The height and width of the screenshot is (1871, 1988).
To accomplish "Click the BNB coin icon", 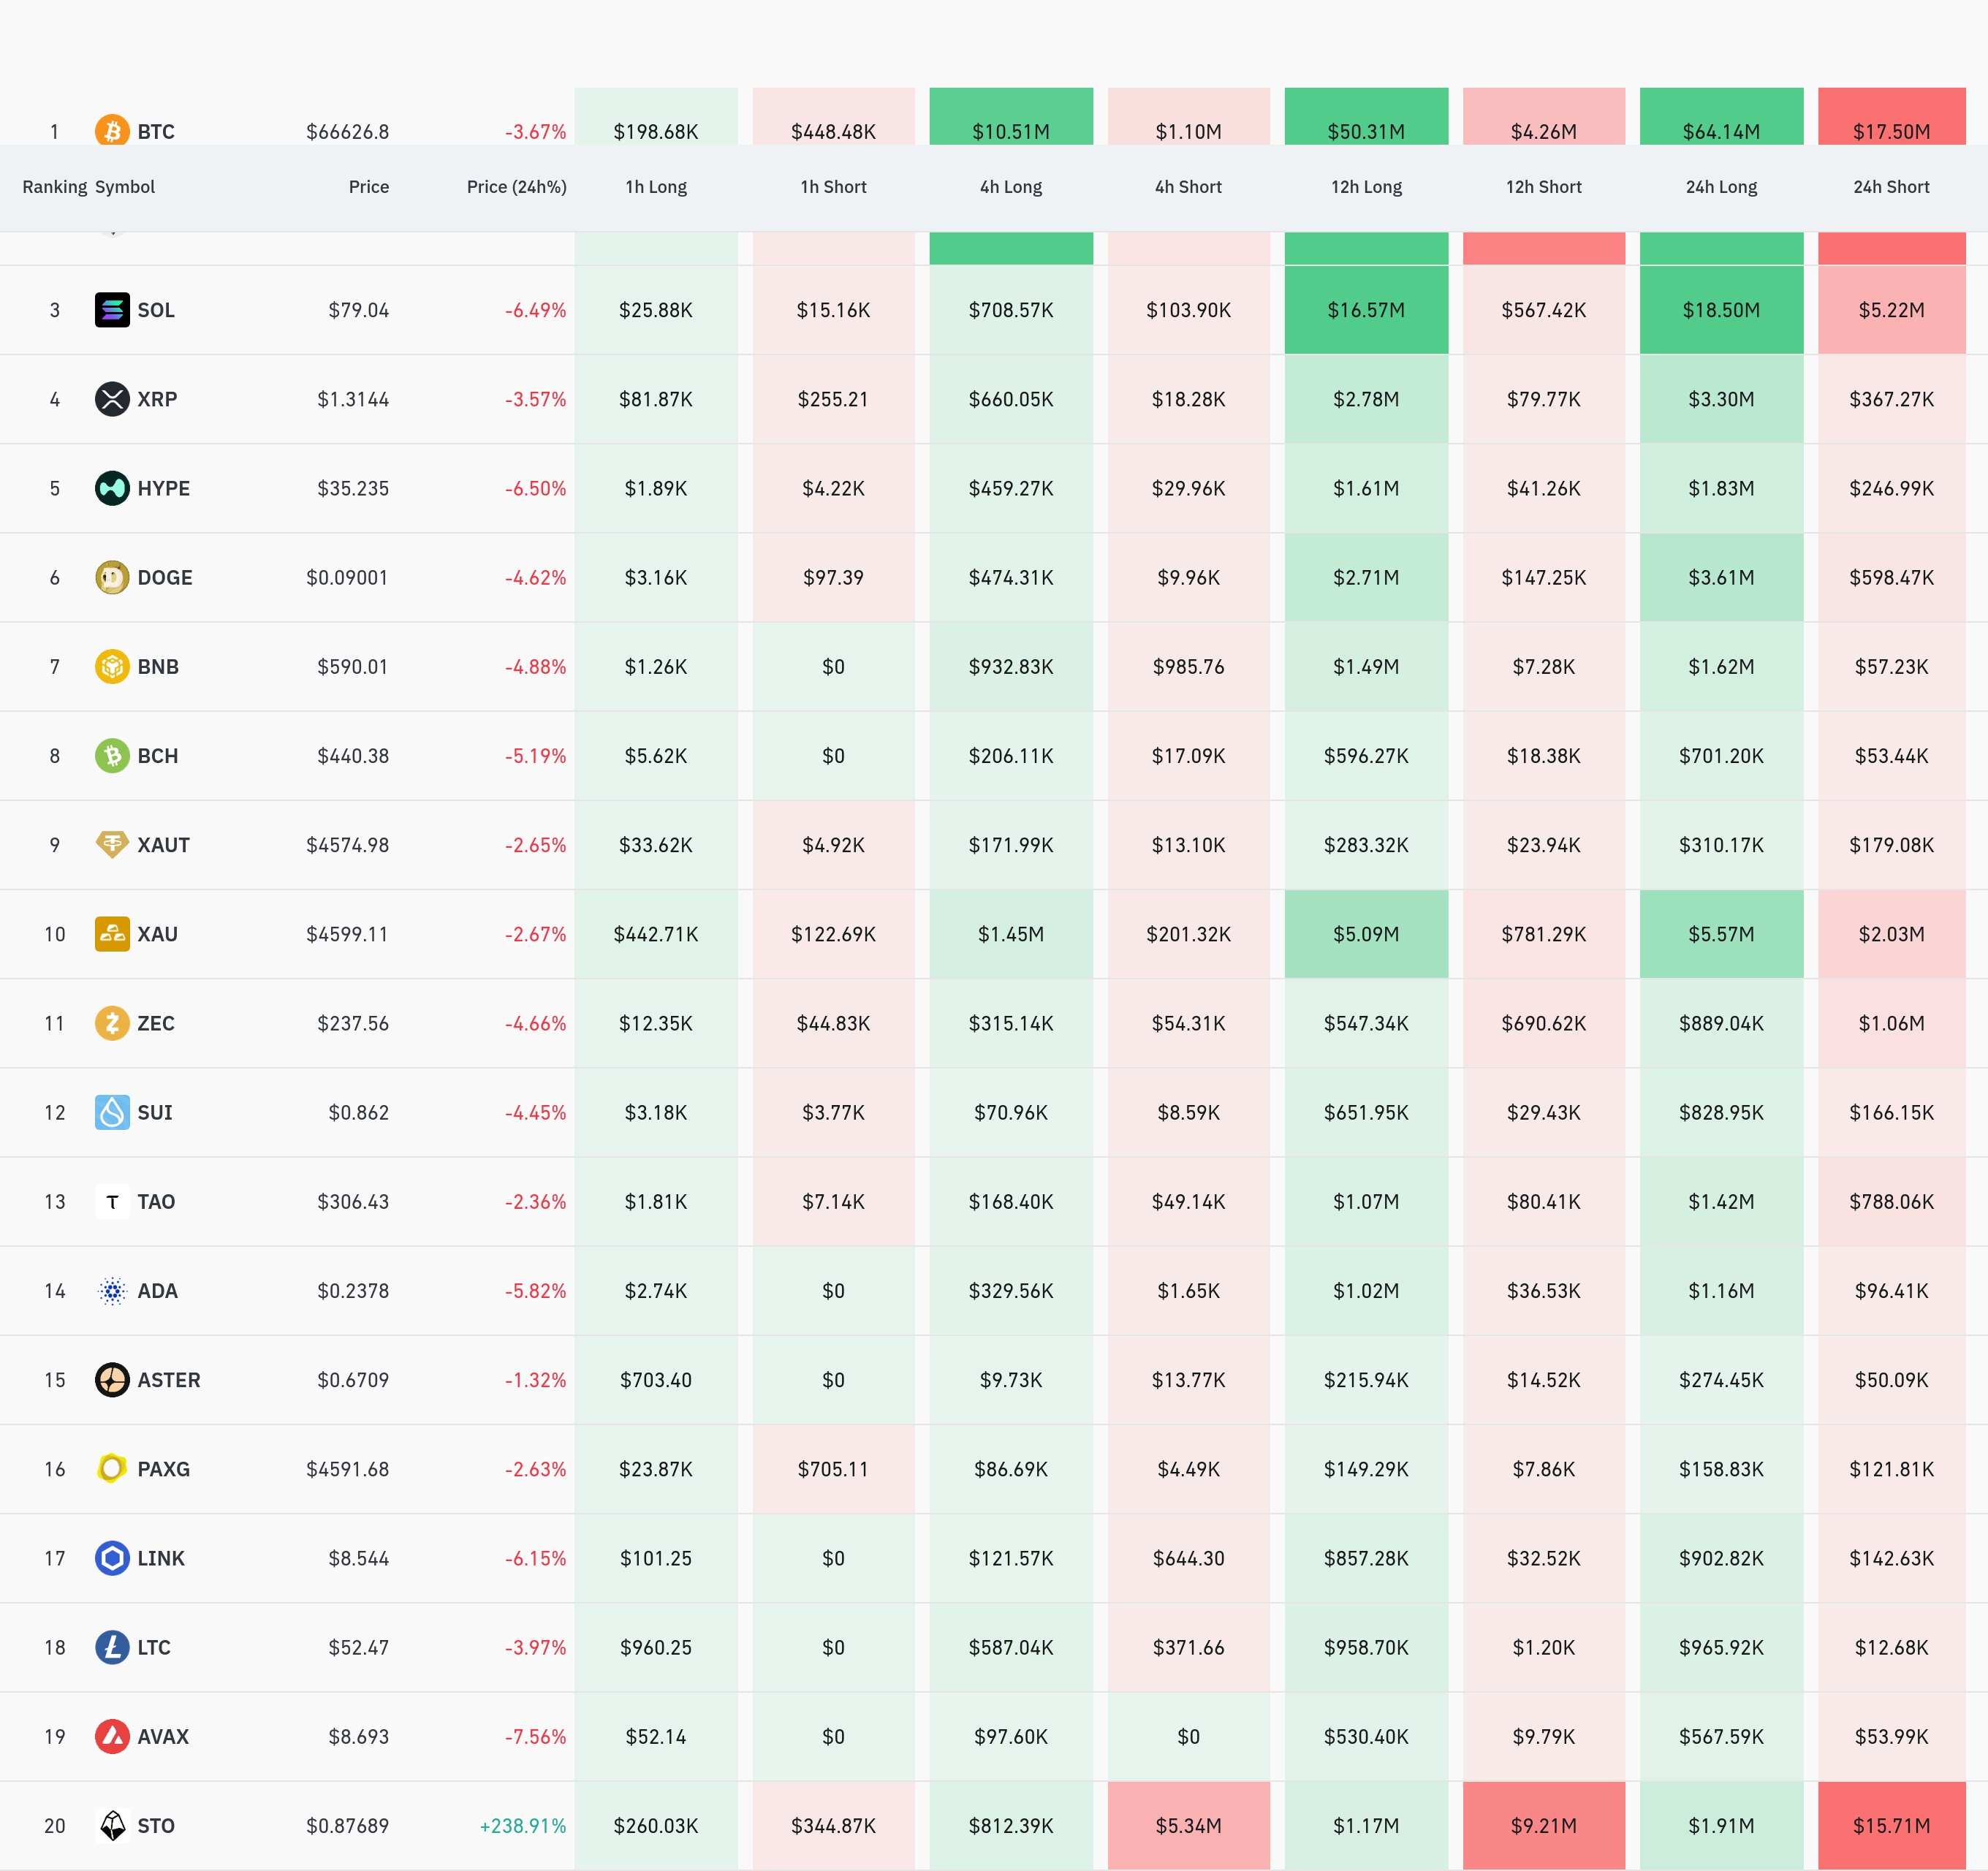I will coord(112,666).
